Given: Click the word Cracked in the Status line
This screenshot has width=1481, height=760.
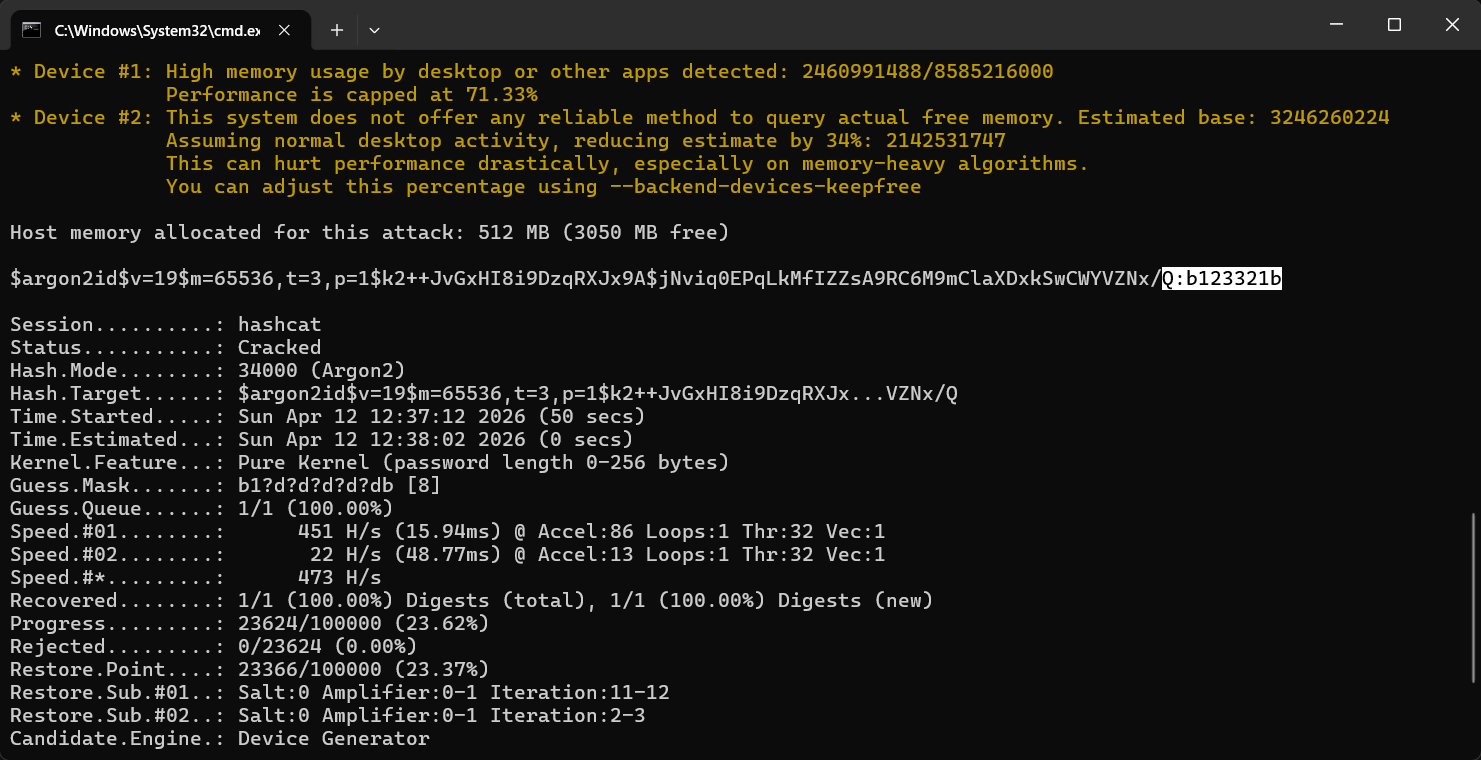Looking at the screenshot, I should point(279,348).
